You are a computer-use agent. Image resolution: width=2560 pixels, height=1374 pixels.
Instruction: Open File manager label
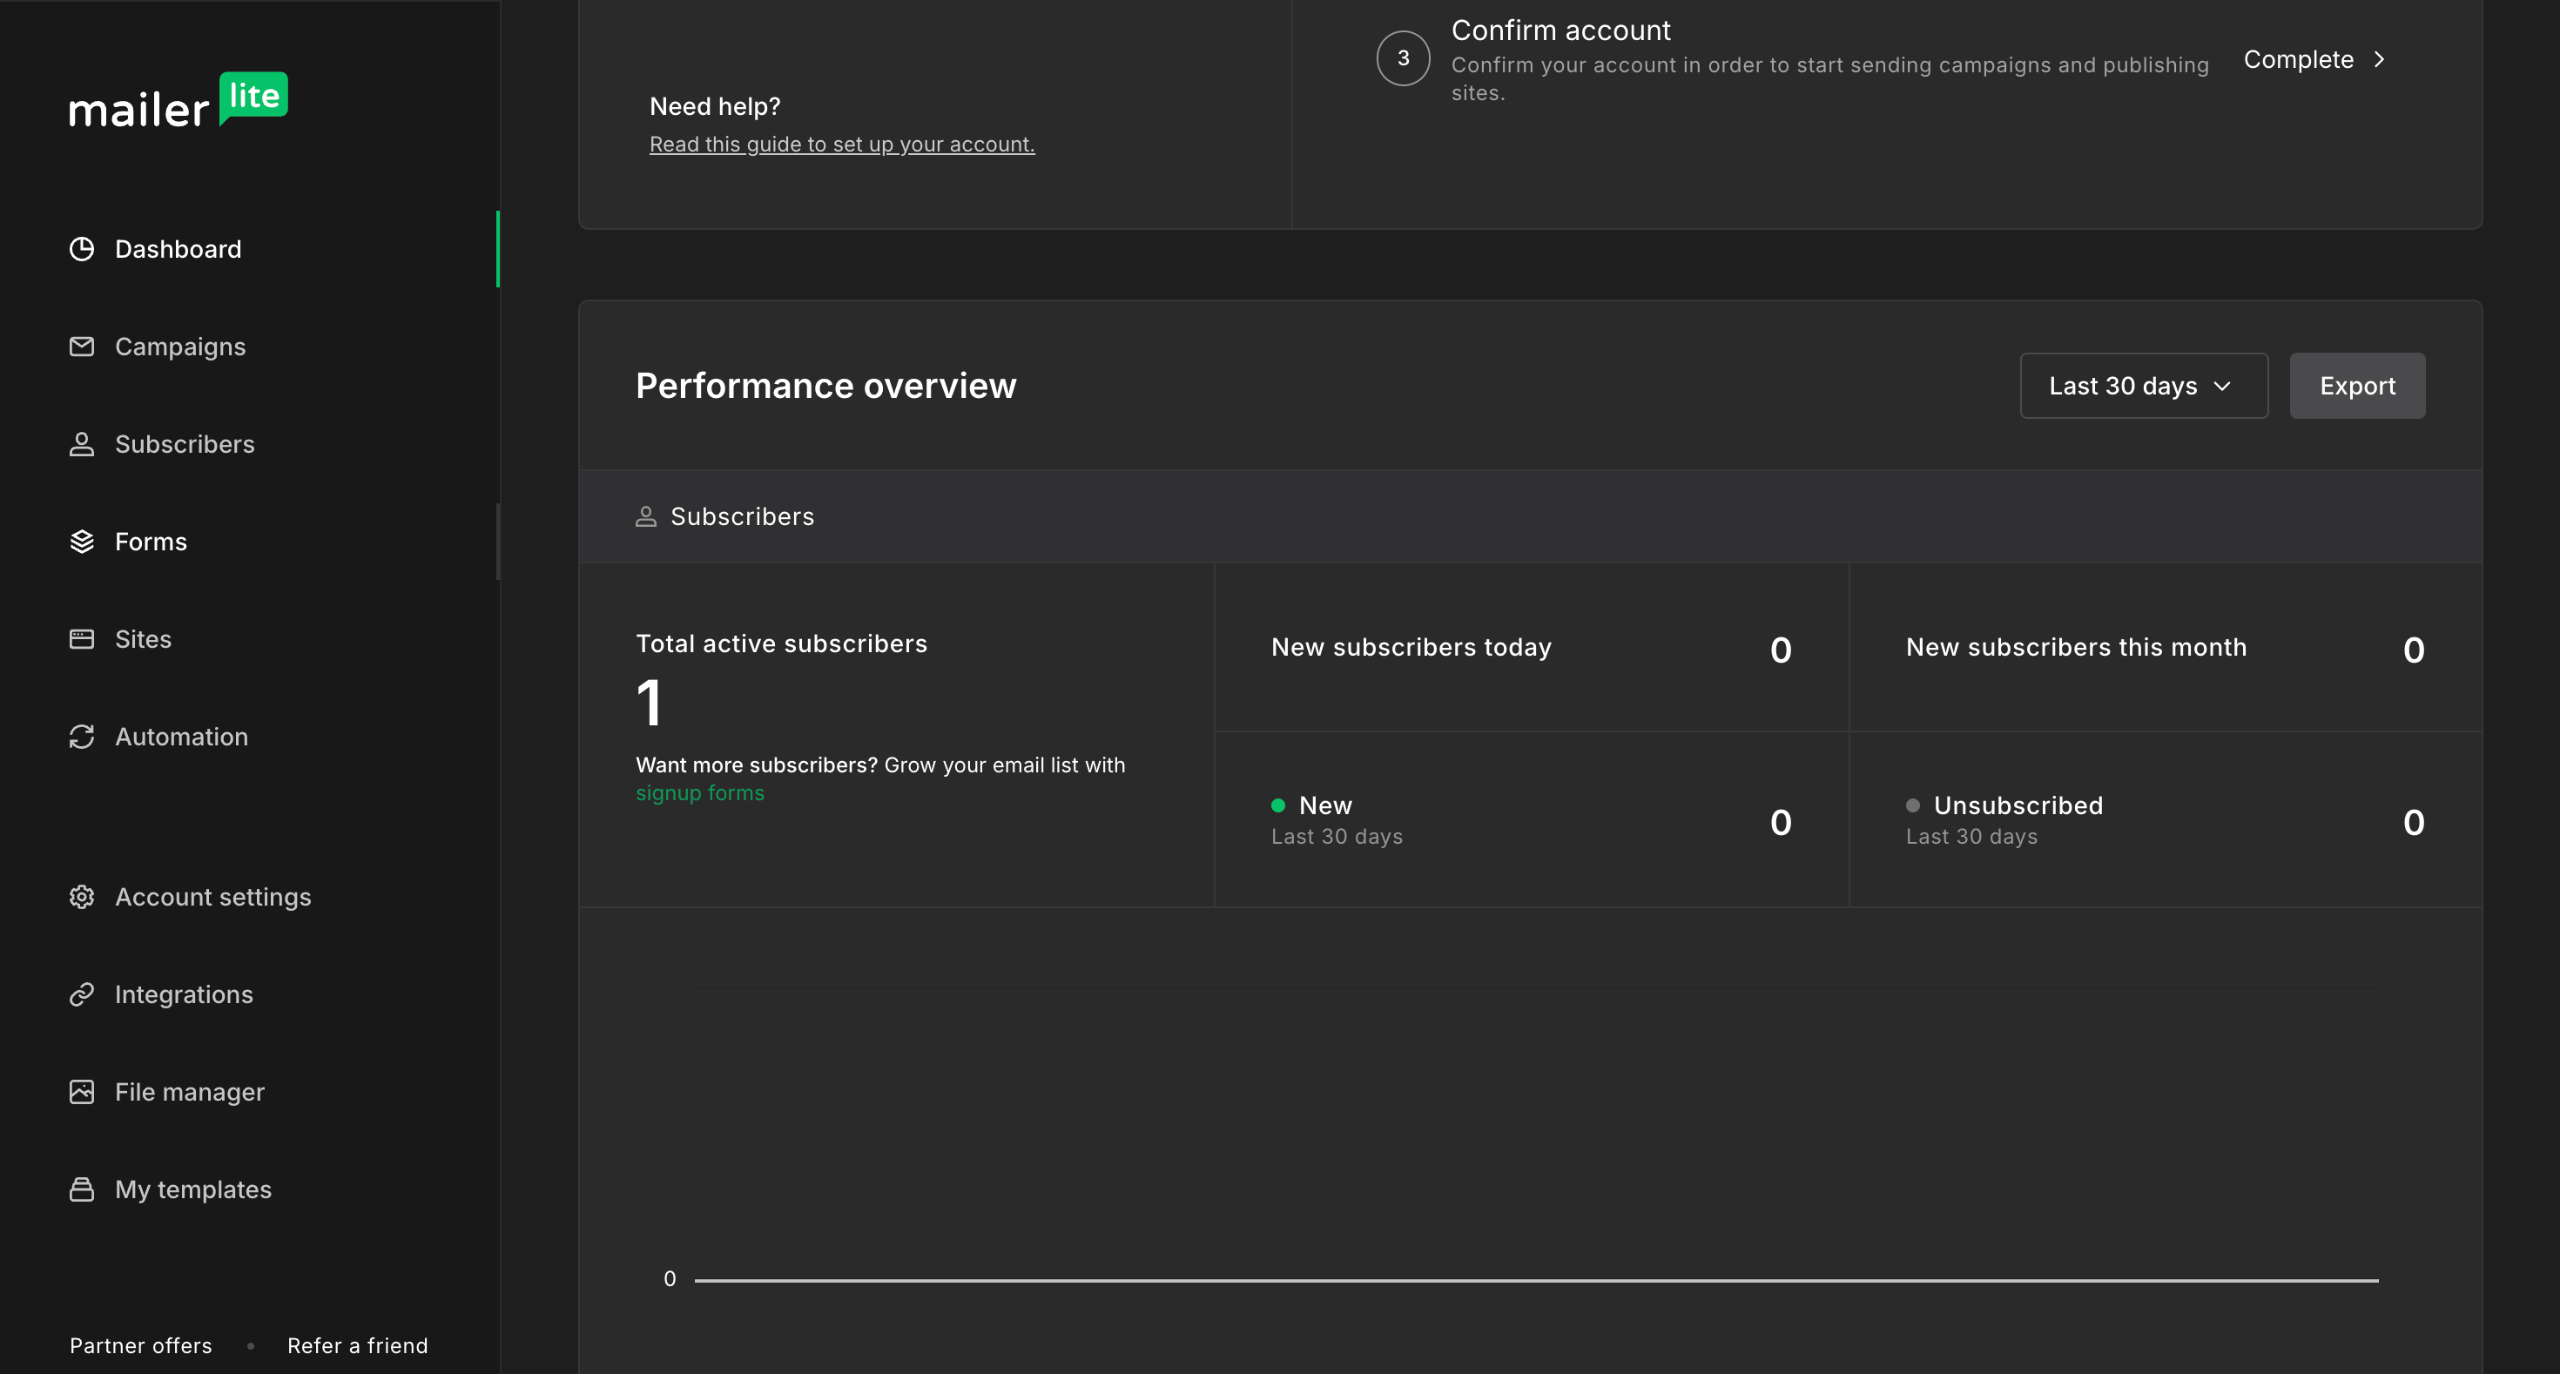[x=190, y=1092]
